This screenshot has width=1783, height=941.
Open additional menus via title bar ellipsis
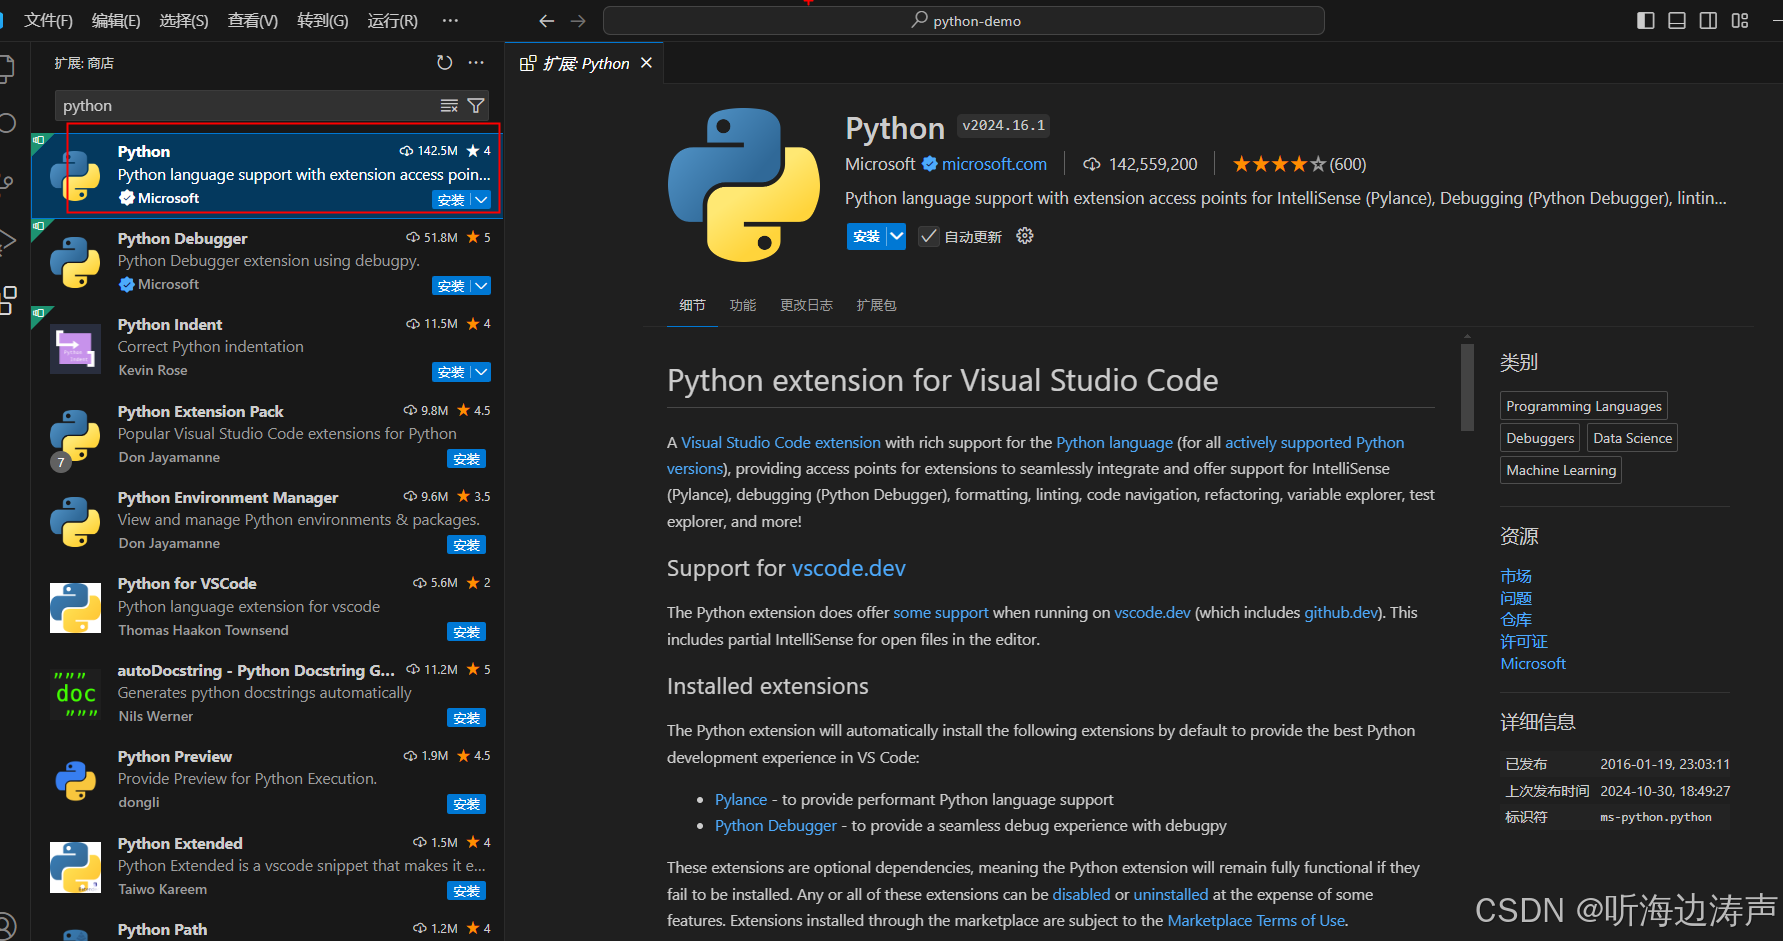point(450,21)
